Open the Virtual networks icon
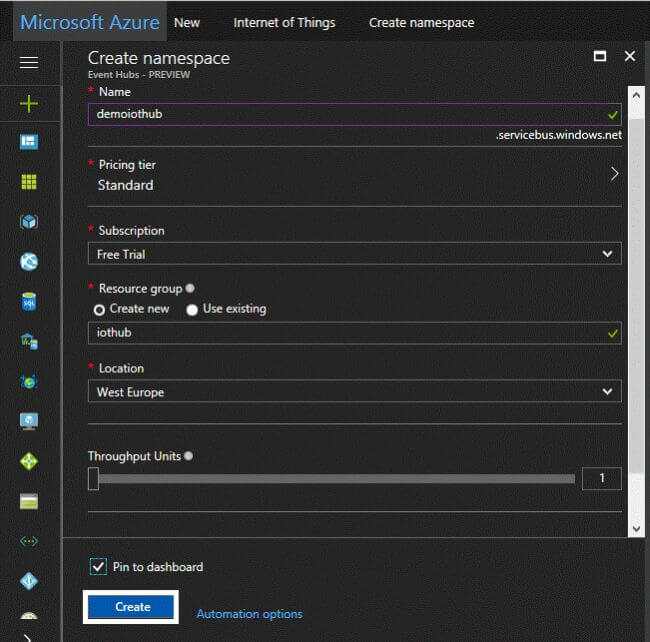 pos(29,541)
